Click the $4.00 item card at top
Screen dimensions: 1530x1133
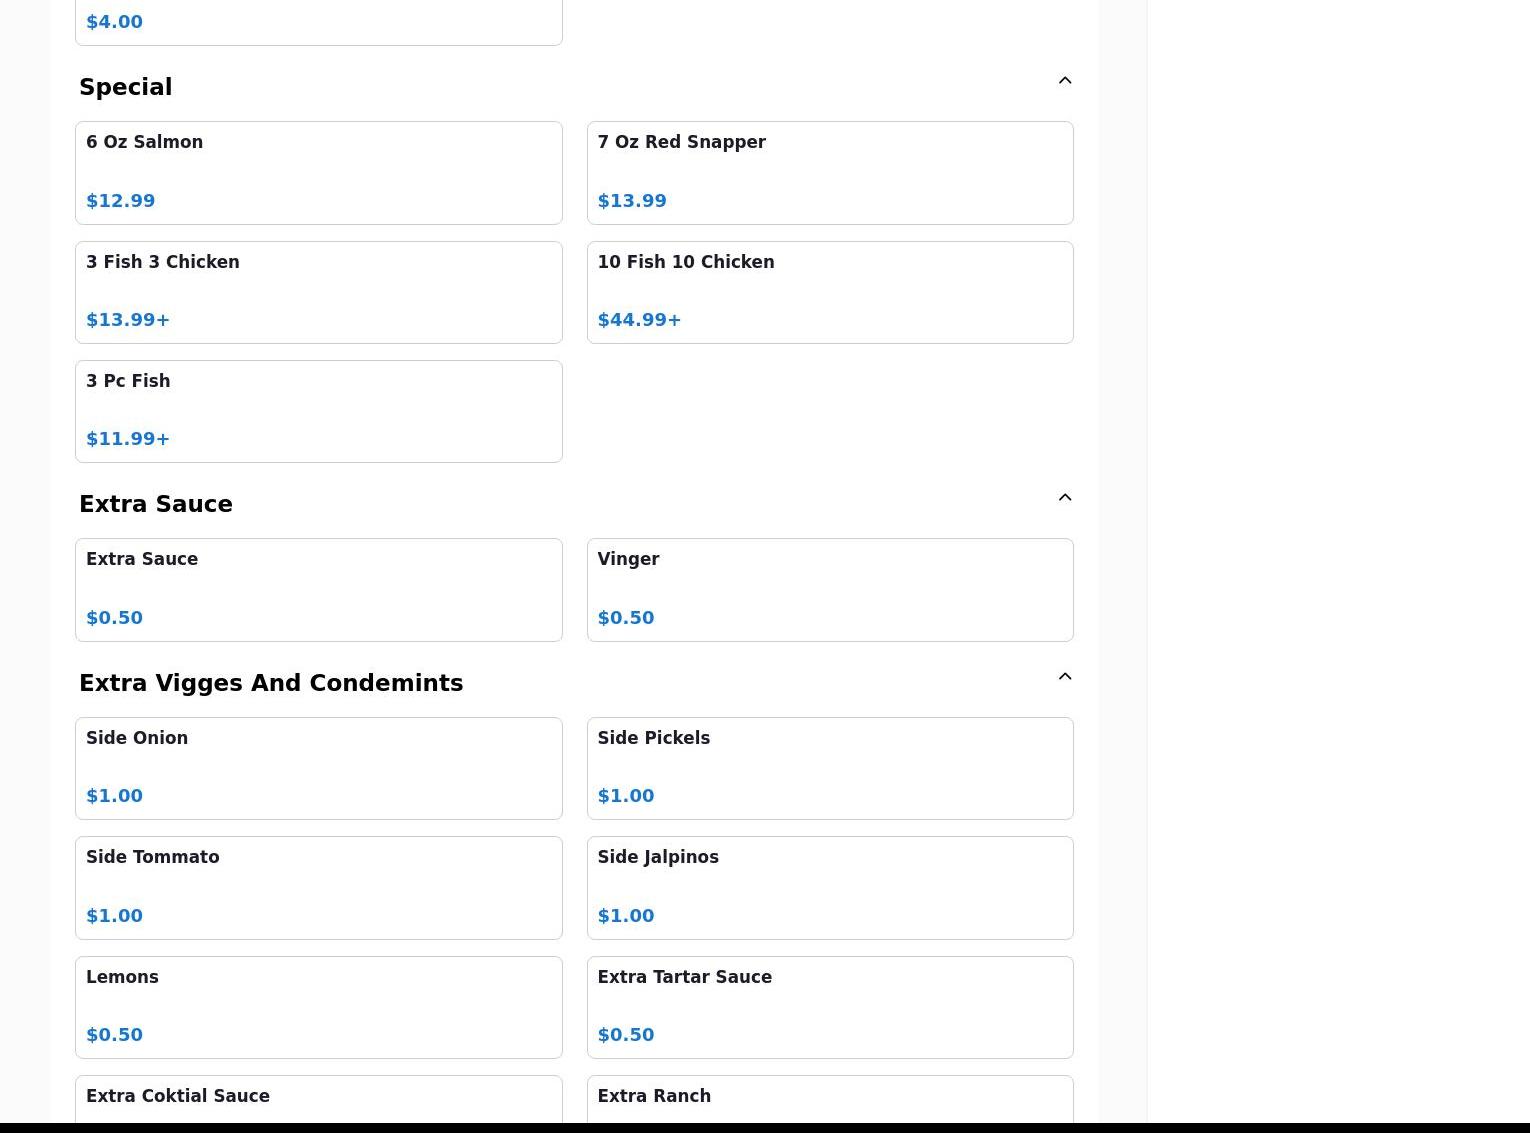318,22
